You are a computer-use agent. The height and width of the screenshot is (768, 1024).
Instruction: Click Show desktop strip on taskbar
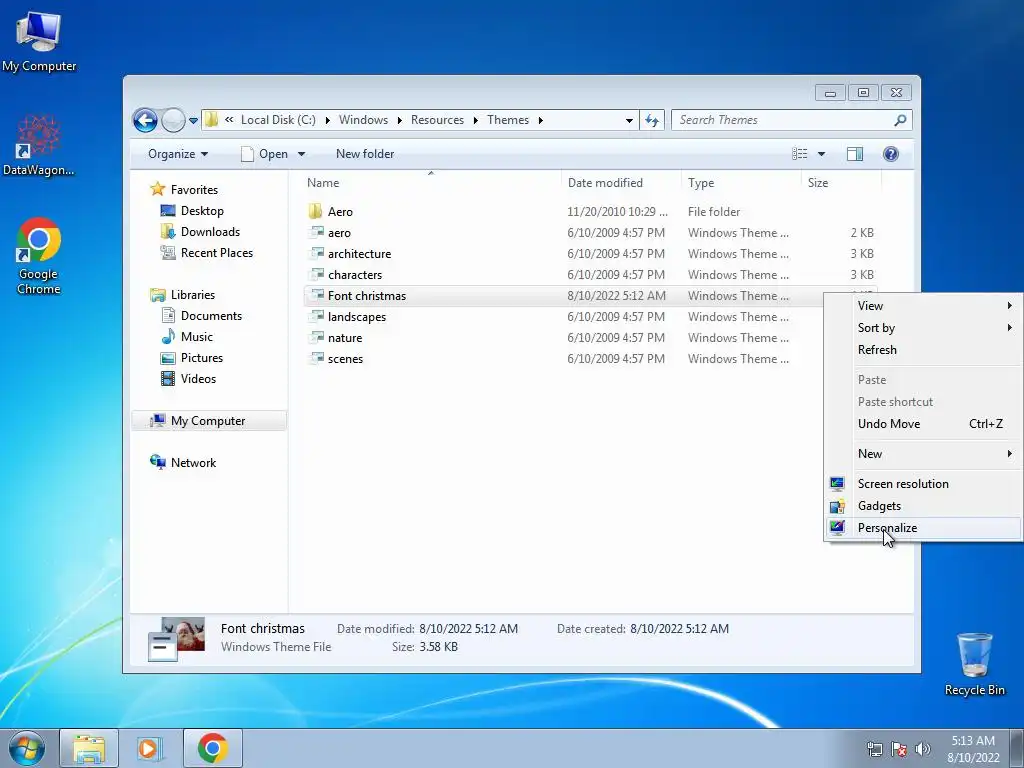click(1016, 749)
